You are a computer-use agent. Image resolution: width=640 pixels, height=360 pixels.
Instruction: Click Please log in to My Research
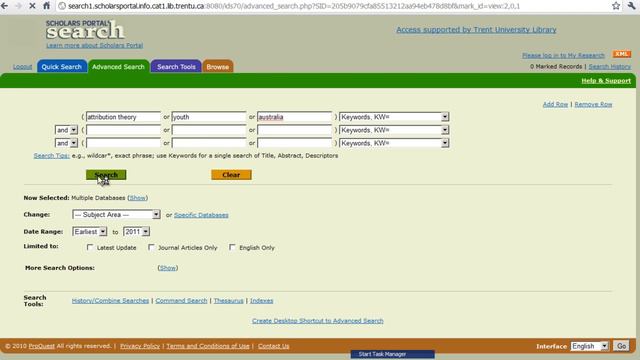coord(563,55)
